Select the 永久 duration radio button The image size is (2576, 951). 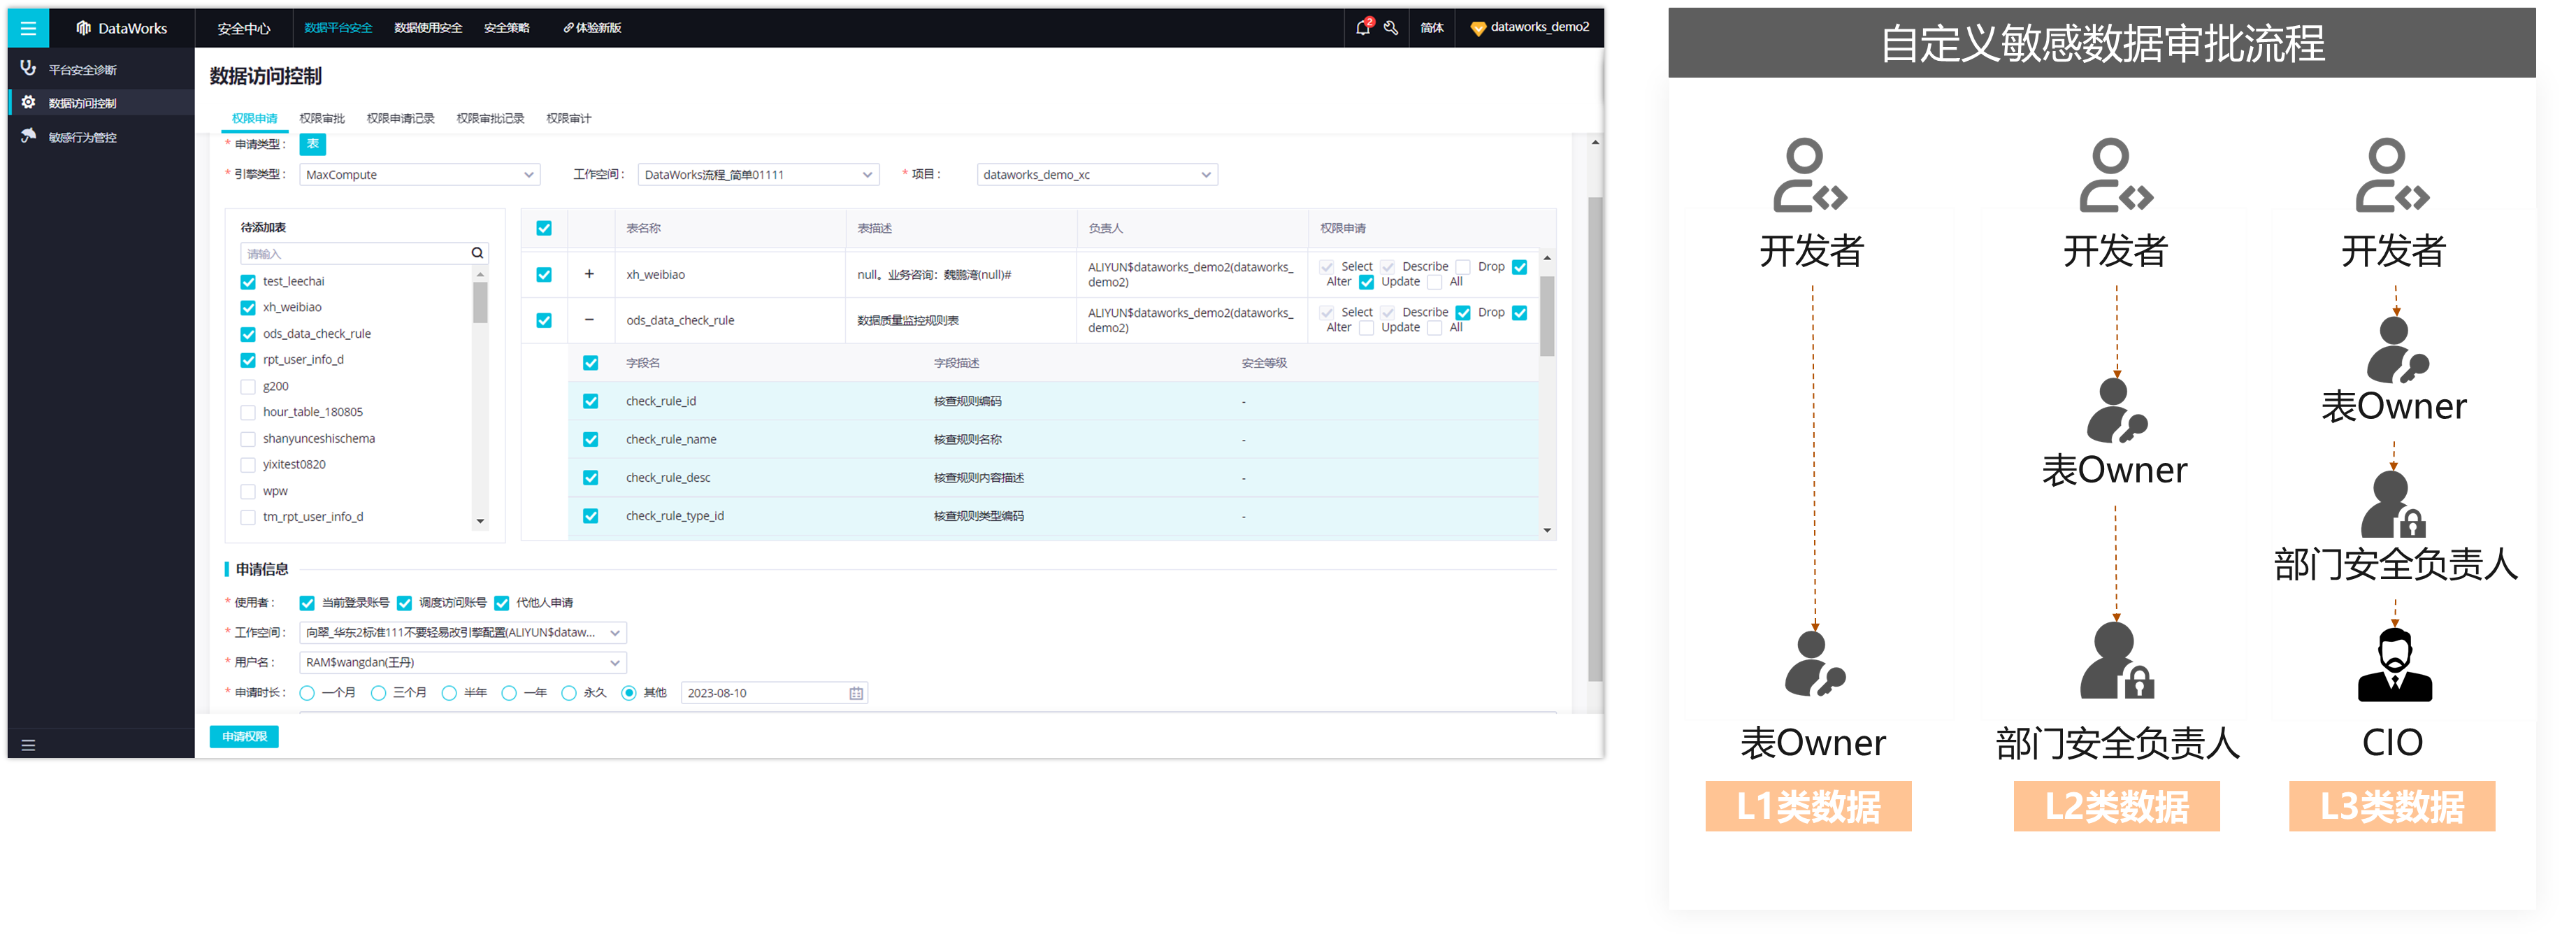click(569, 693)
